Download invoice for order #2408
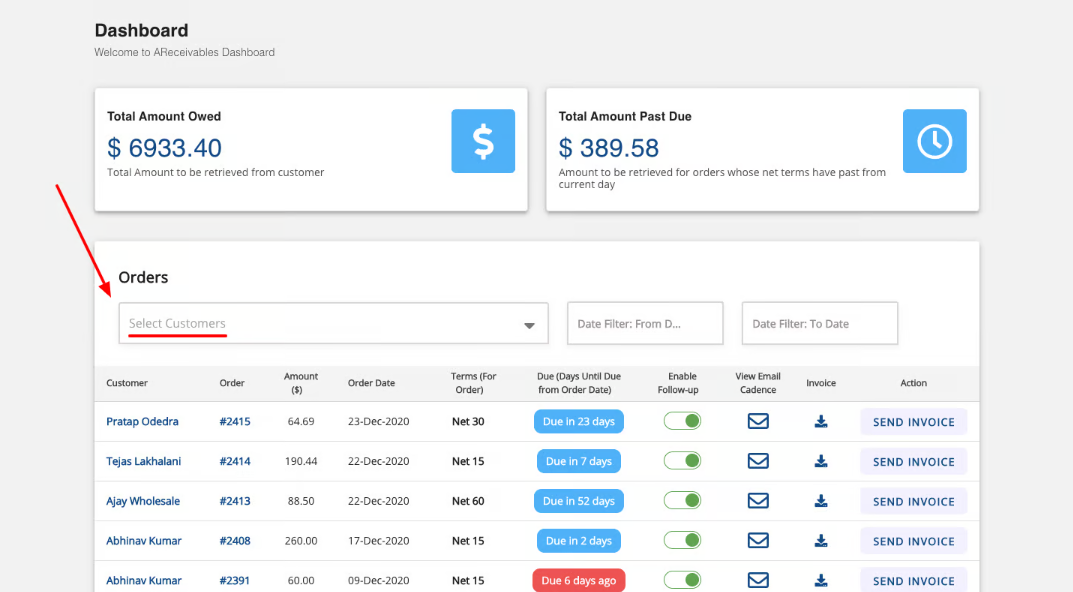 pyautogui.click(x=821, y=541)
